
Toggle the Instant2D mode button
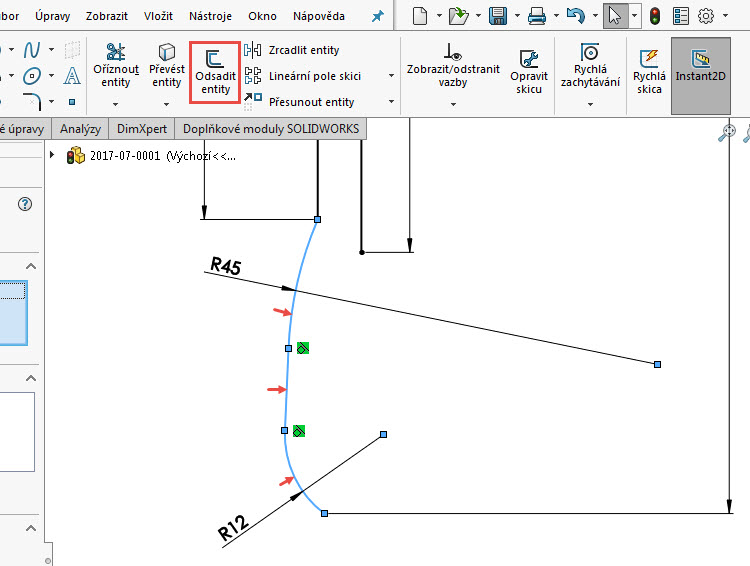tap(700, 74)
